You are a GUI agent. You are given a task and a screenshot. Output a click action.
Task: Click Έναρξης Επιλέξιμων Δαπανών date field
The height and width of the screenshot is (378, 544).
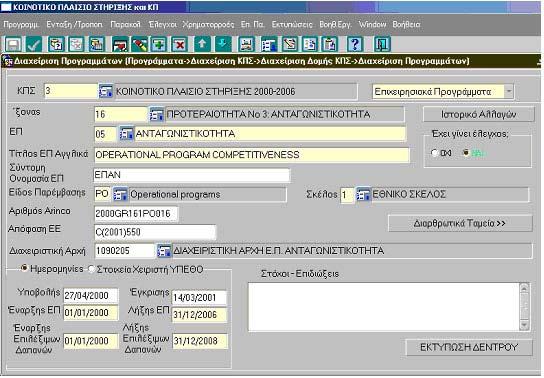click(91, 341)
